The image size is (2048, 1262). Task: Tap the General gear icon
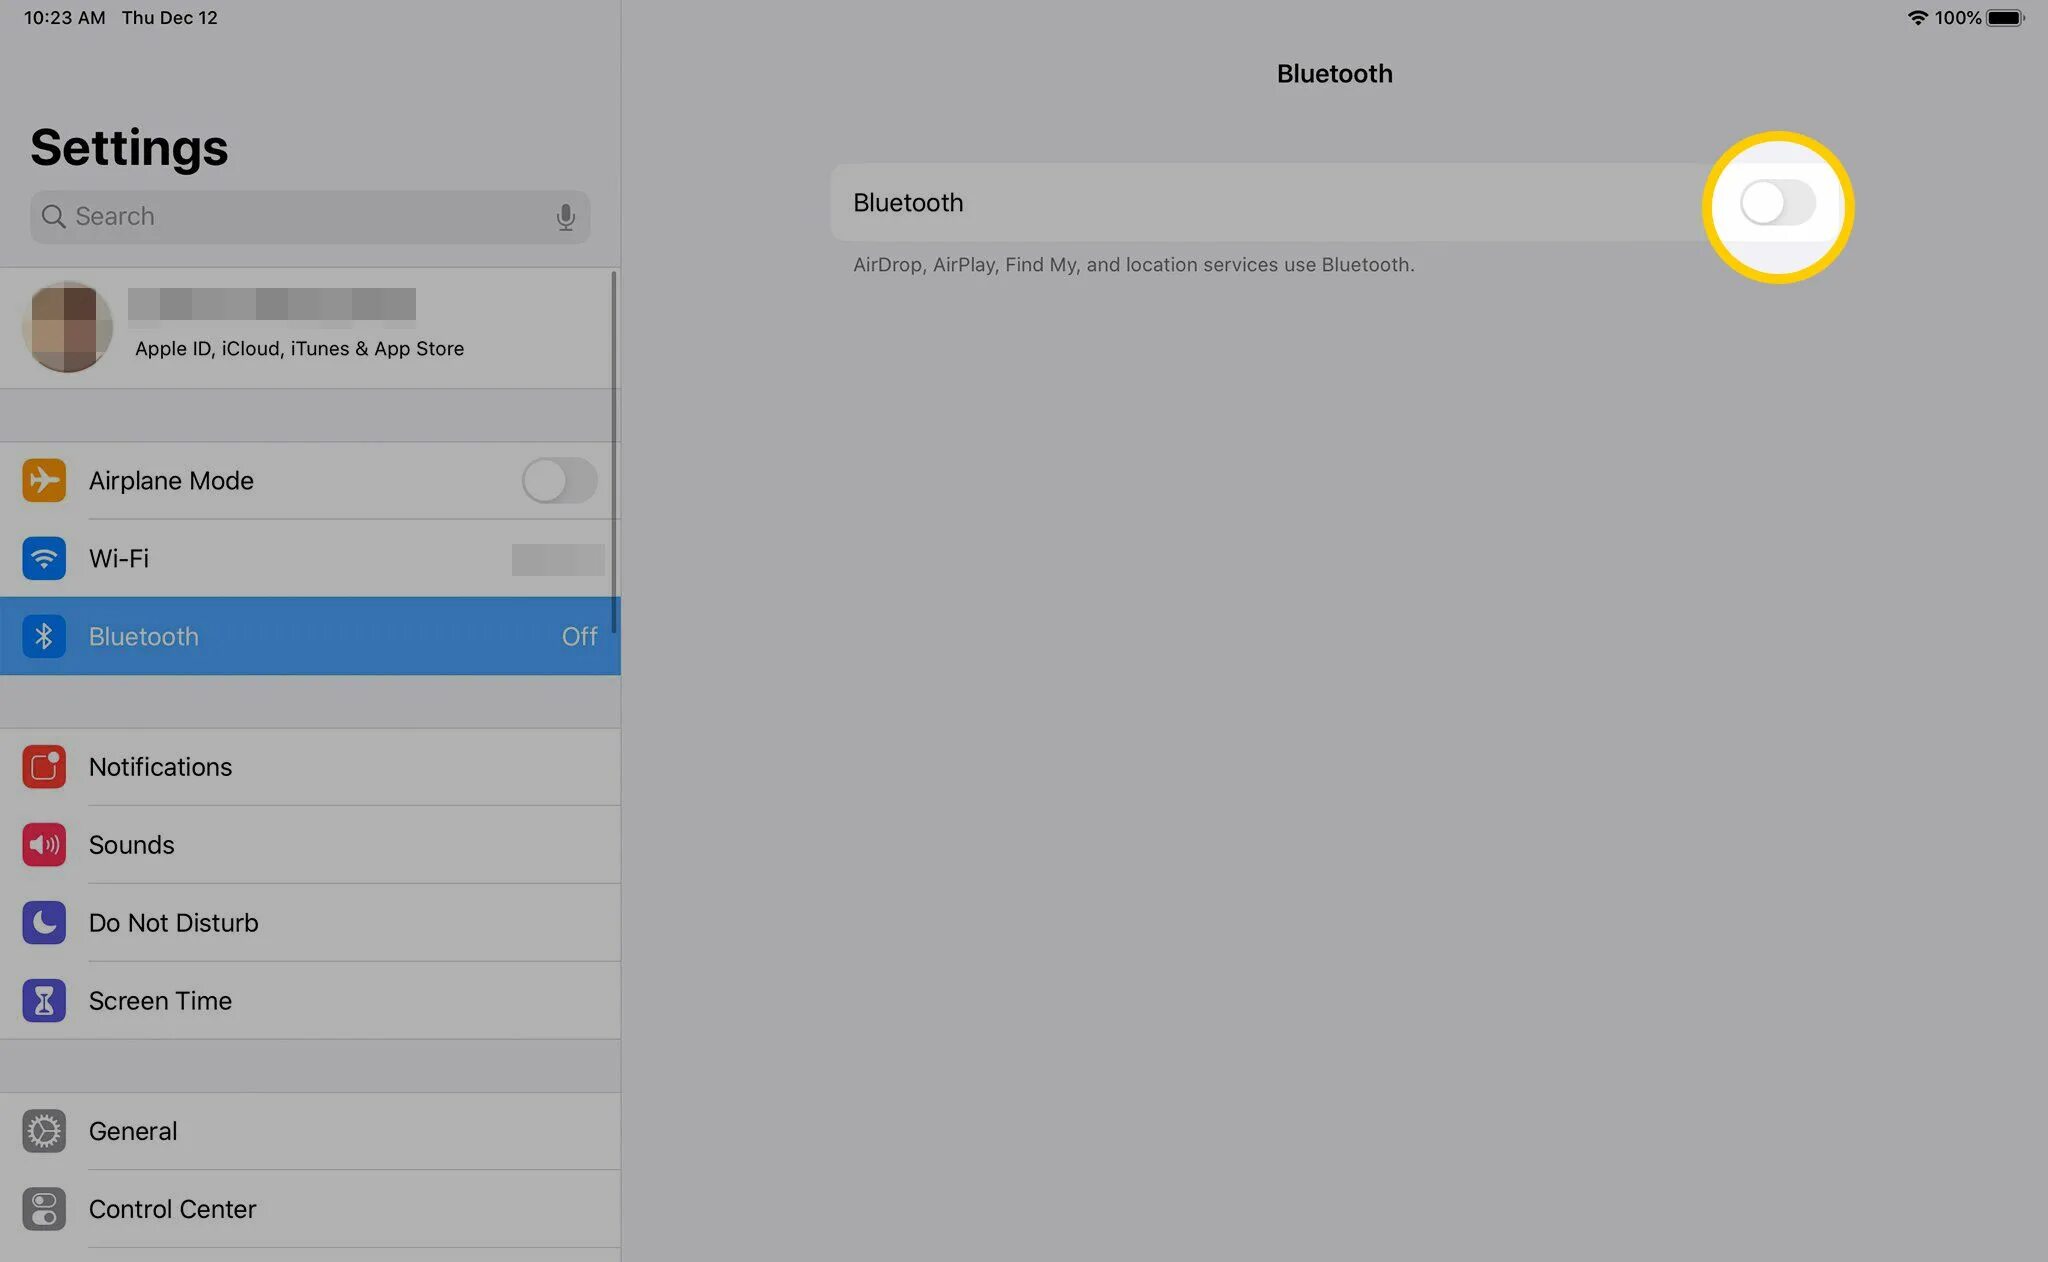[44, 1131]
